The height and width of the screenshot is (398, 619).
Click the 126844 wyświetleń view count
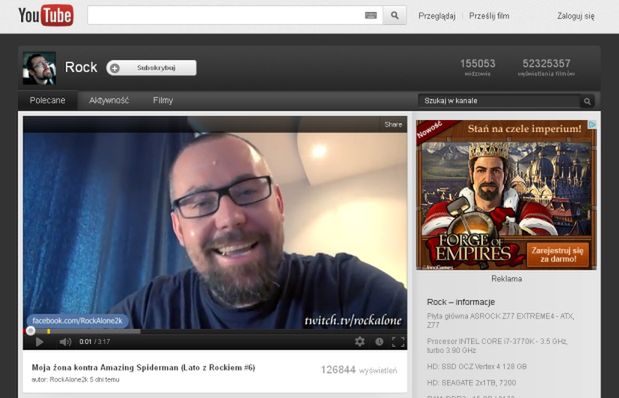pos(359,370)
